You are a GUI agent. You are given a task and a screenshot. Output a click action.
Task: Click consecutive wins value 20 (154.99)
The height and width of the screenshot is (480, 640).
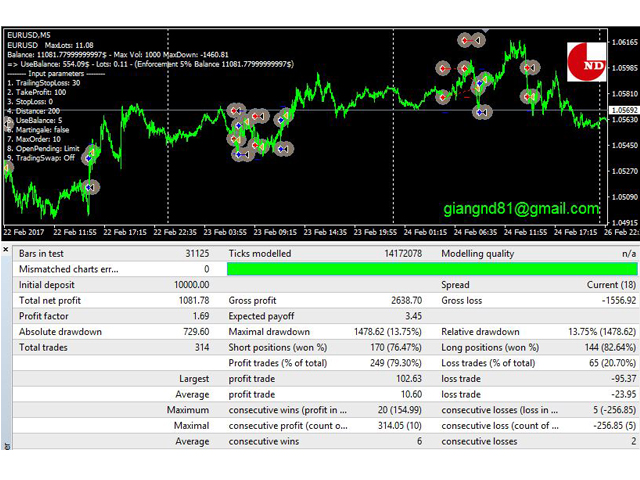point(400,410)
